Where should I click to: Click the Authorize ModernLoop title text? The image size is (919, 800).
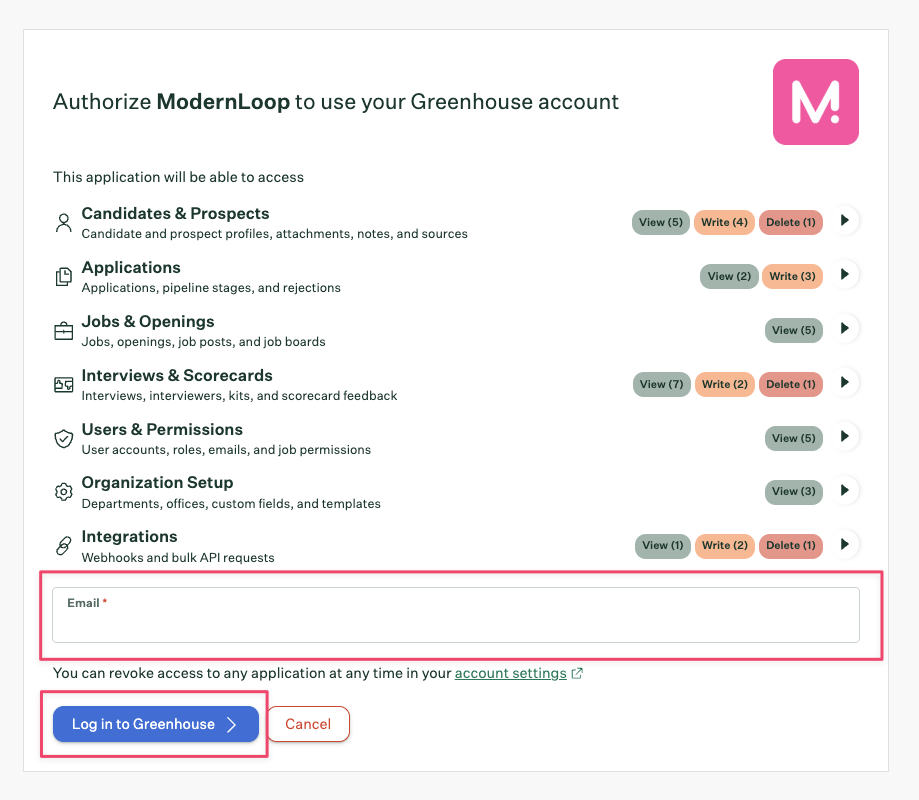tap(336, 102)
